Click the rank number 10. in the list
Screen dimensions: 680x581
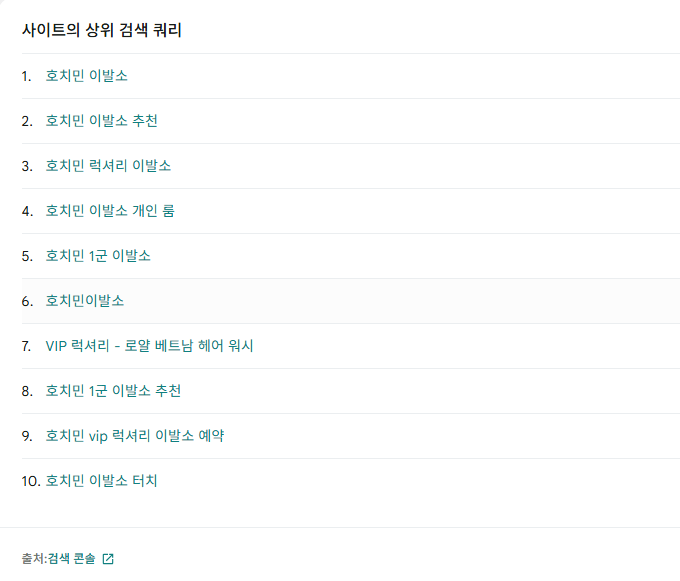(x=31, y=482)
